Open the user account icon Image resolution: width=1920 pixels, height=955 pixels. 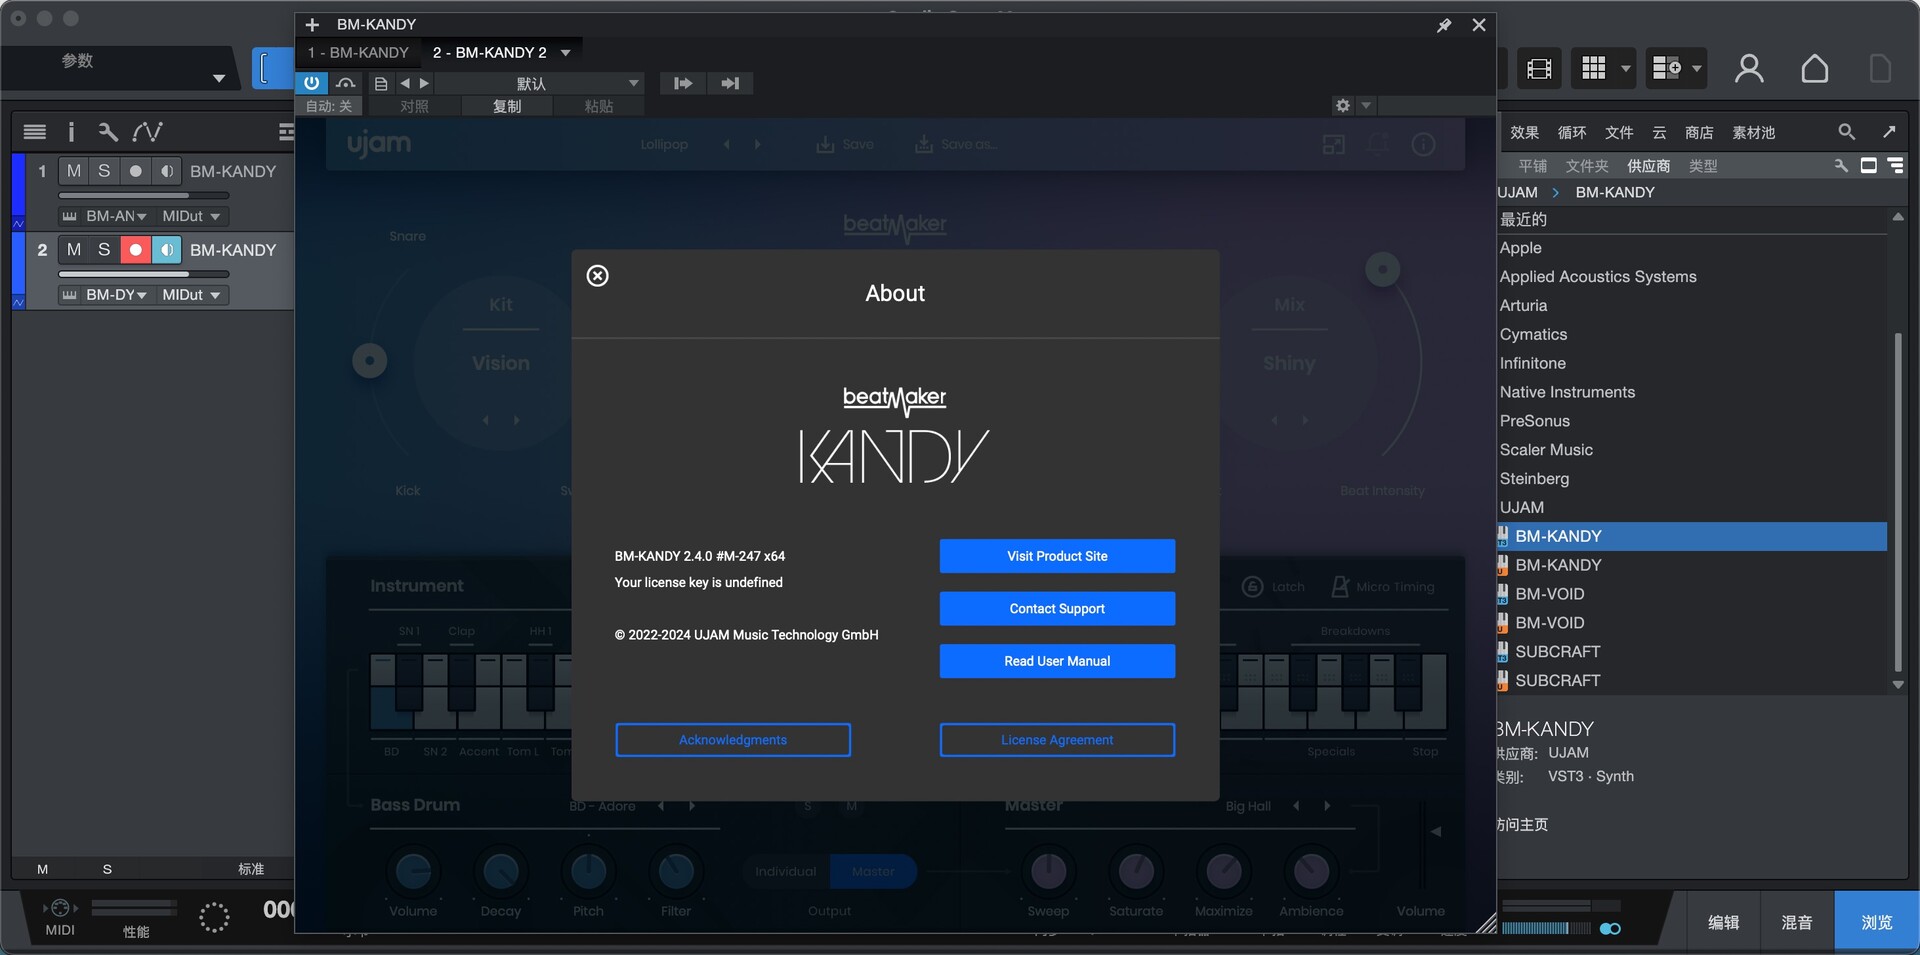tap(1749, 68)
